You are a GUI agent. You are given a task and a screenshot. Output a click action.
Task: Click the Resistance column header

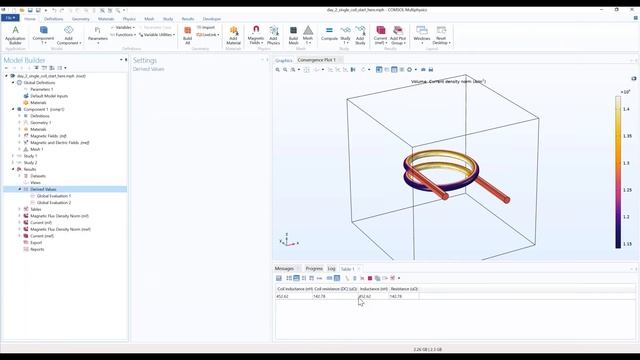[404, 289]
